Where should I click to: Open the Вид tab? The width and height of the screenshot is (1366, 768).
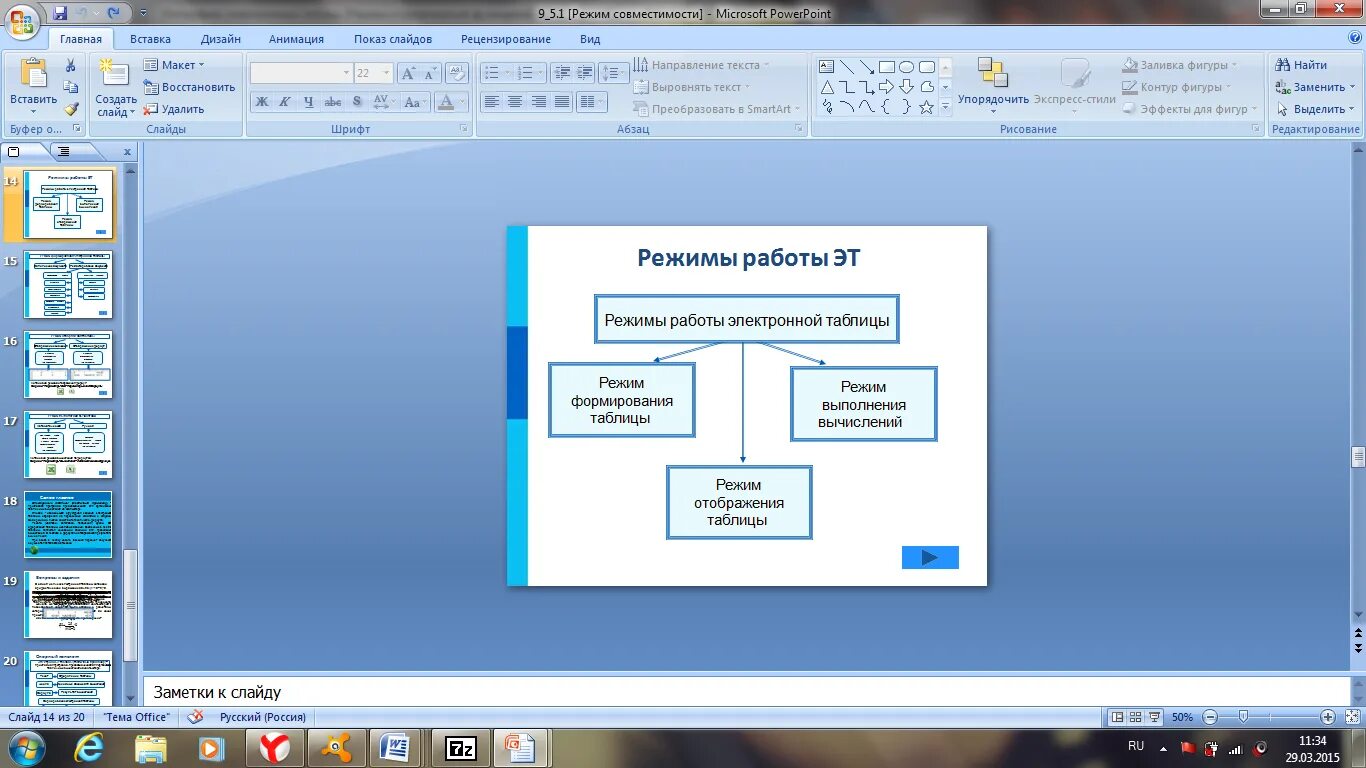point(590,39)
